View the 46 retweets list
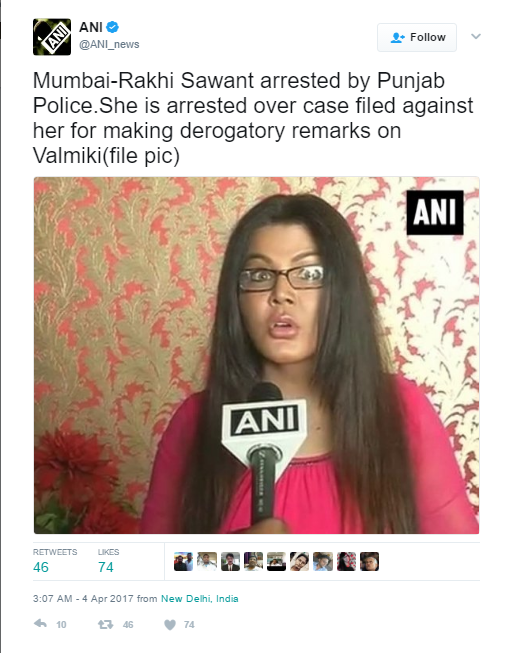The height and width of the screenshot is (653, 512). point(55,561)
